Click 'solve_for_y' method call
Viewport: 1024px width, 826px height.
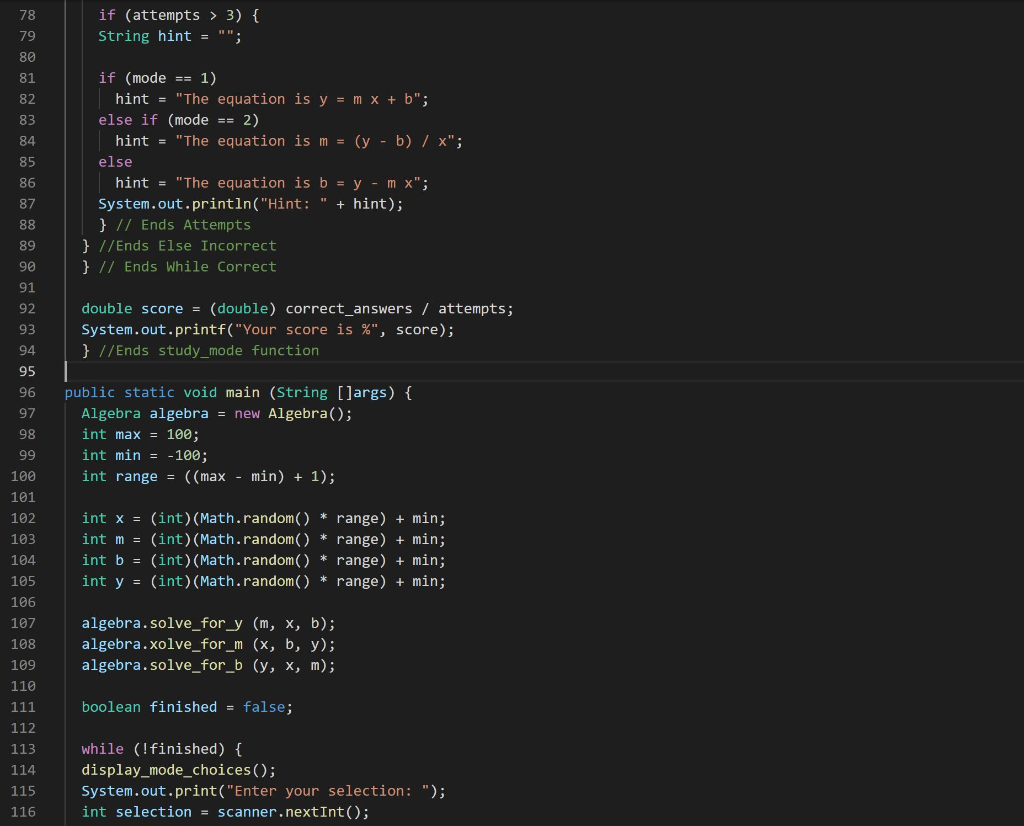(x=196, y=624)
